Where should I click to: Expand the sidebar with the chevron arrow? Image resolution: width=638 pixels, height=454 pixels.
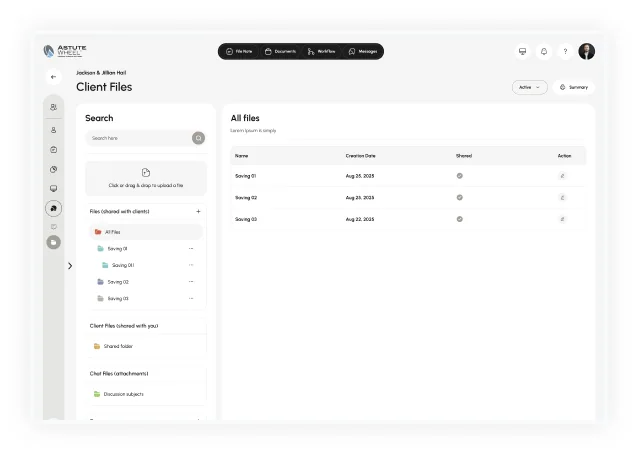pos(70,266)
